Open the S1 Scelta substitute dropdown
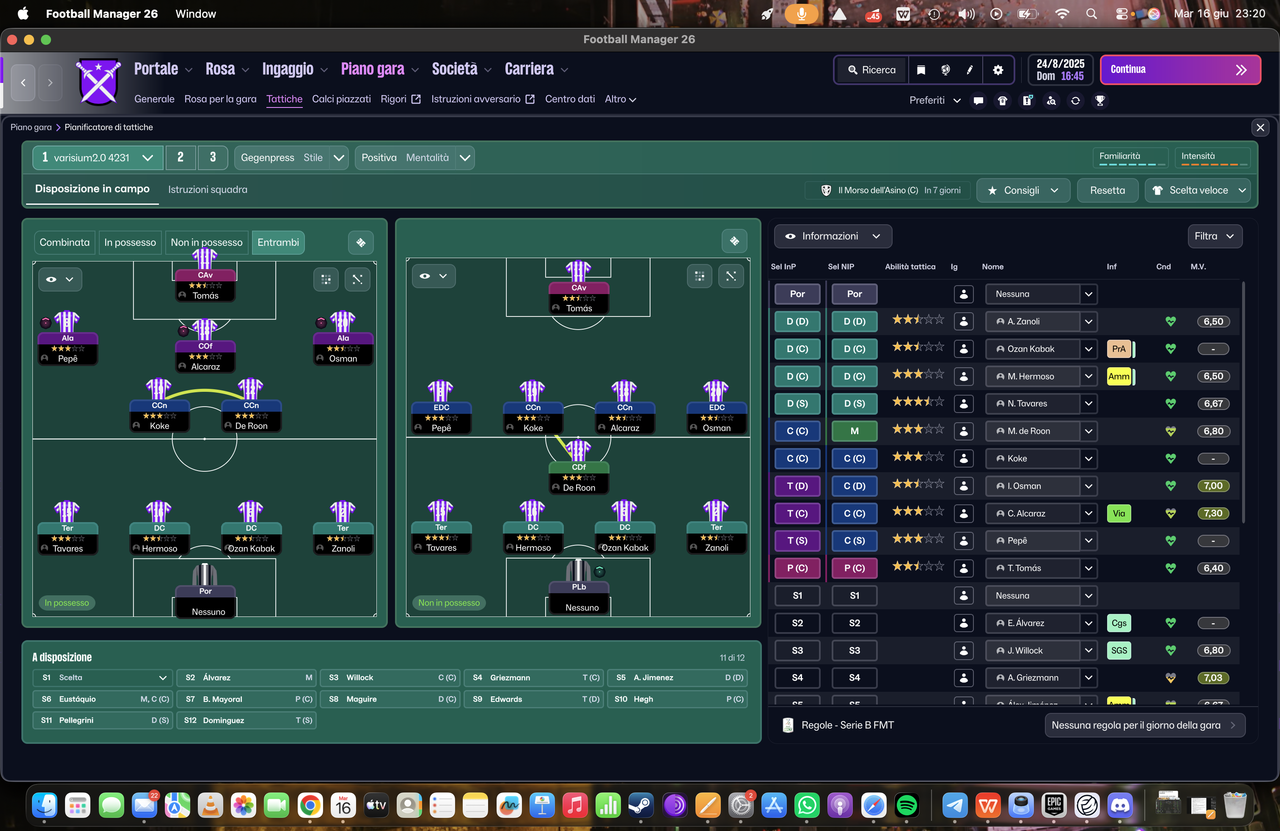This screenshot has width=1280, height=831. (x=103, y=678)
